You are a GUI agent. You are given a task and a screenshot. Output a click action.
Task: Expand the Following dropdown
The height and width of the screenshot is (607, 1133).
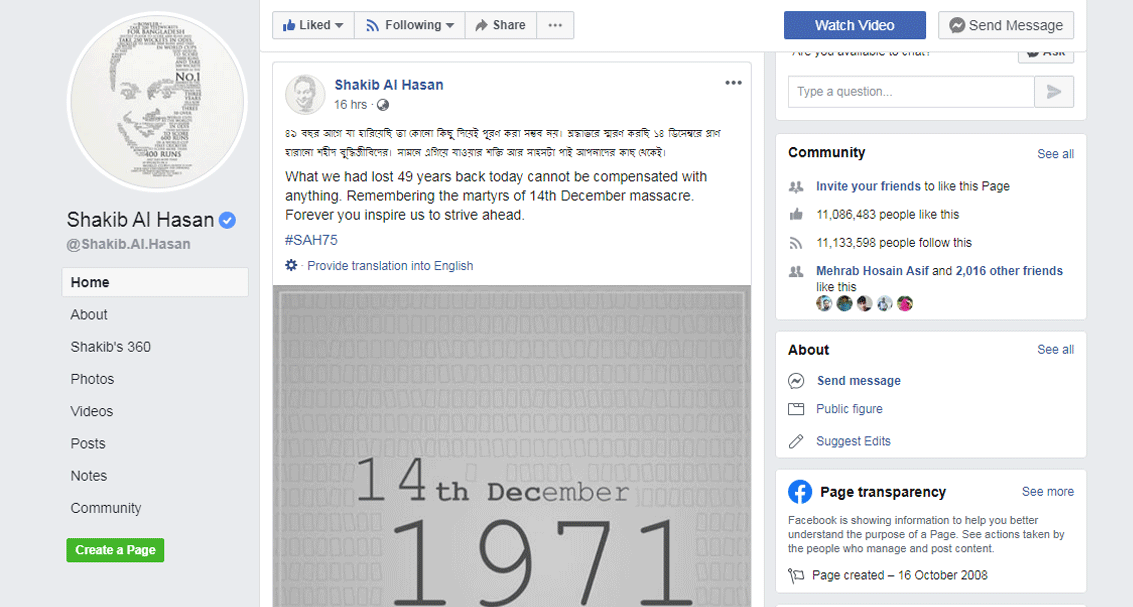[x=410, y=25]
